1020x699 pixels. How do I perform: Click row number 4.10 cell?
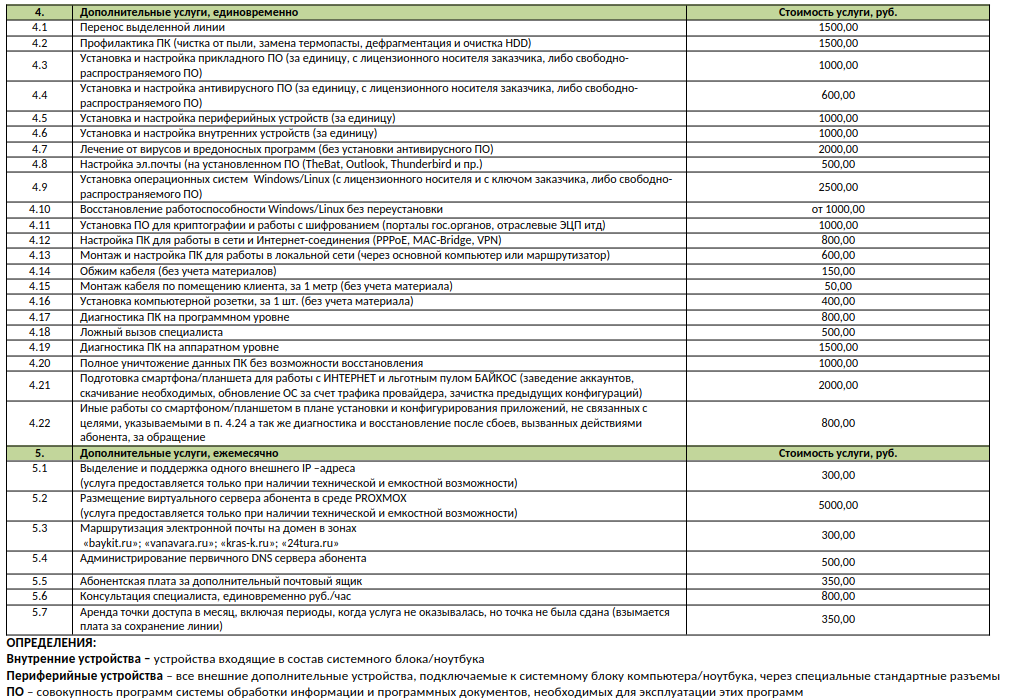click(x=40, y=210)
